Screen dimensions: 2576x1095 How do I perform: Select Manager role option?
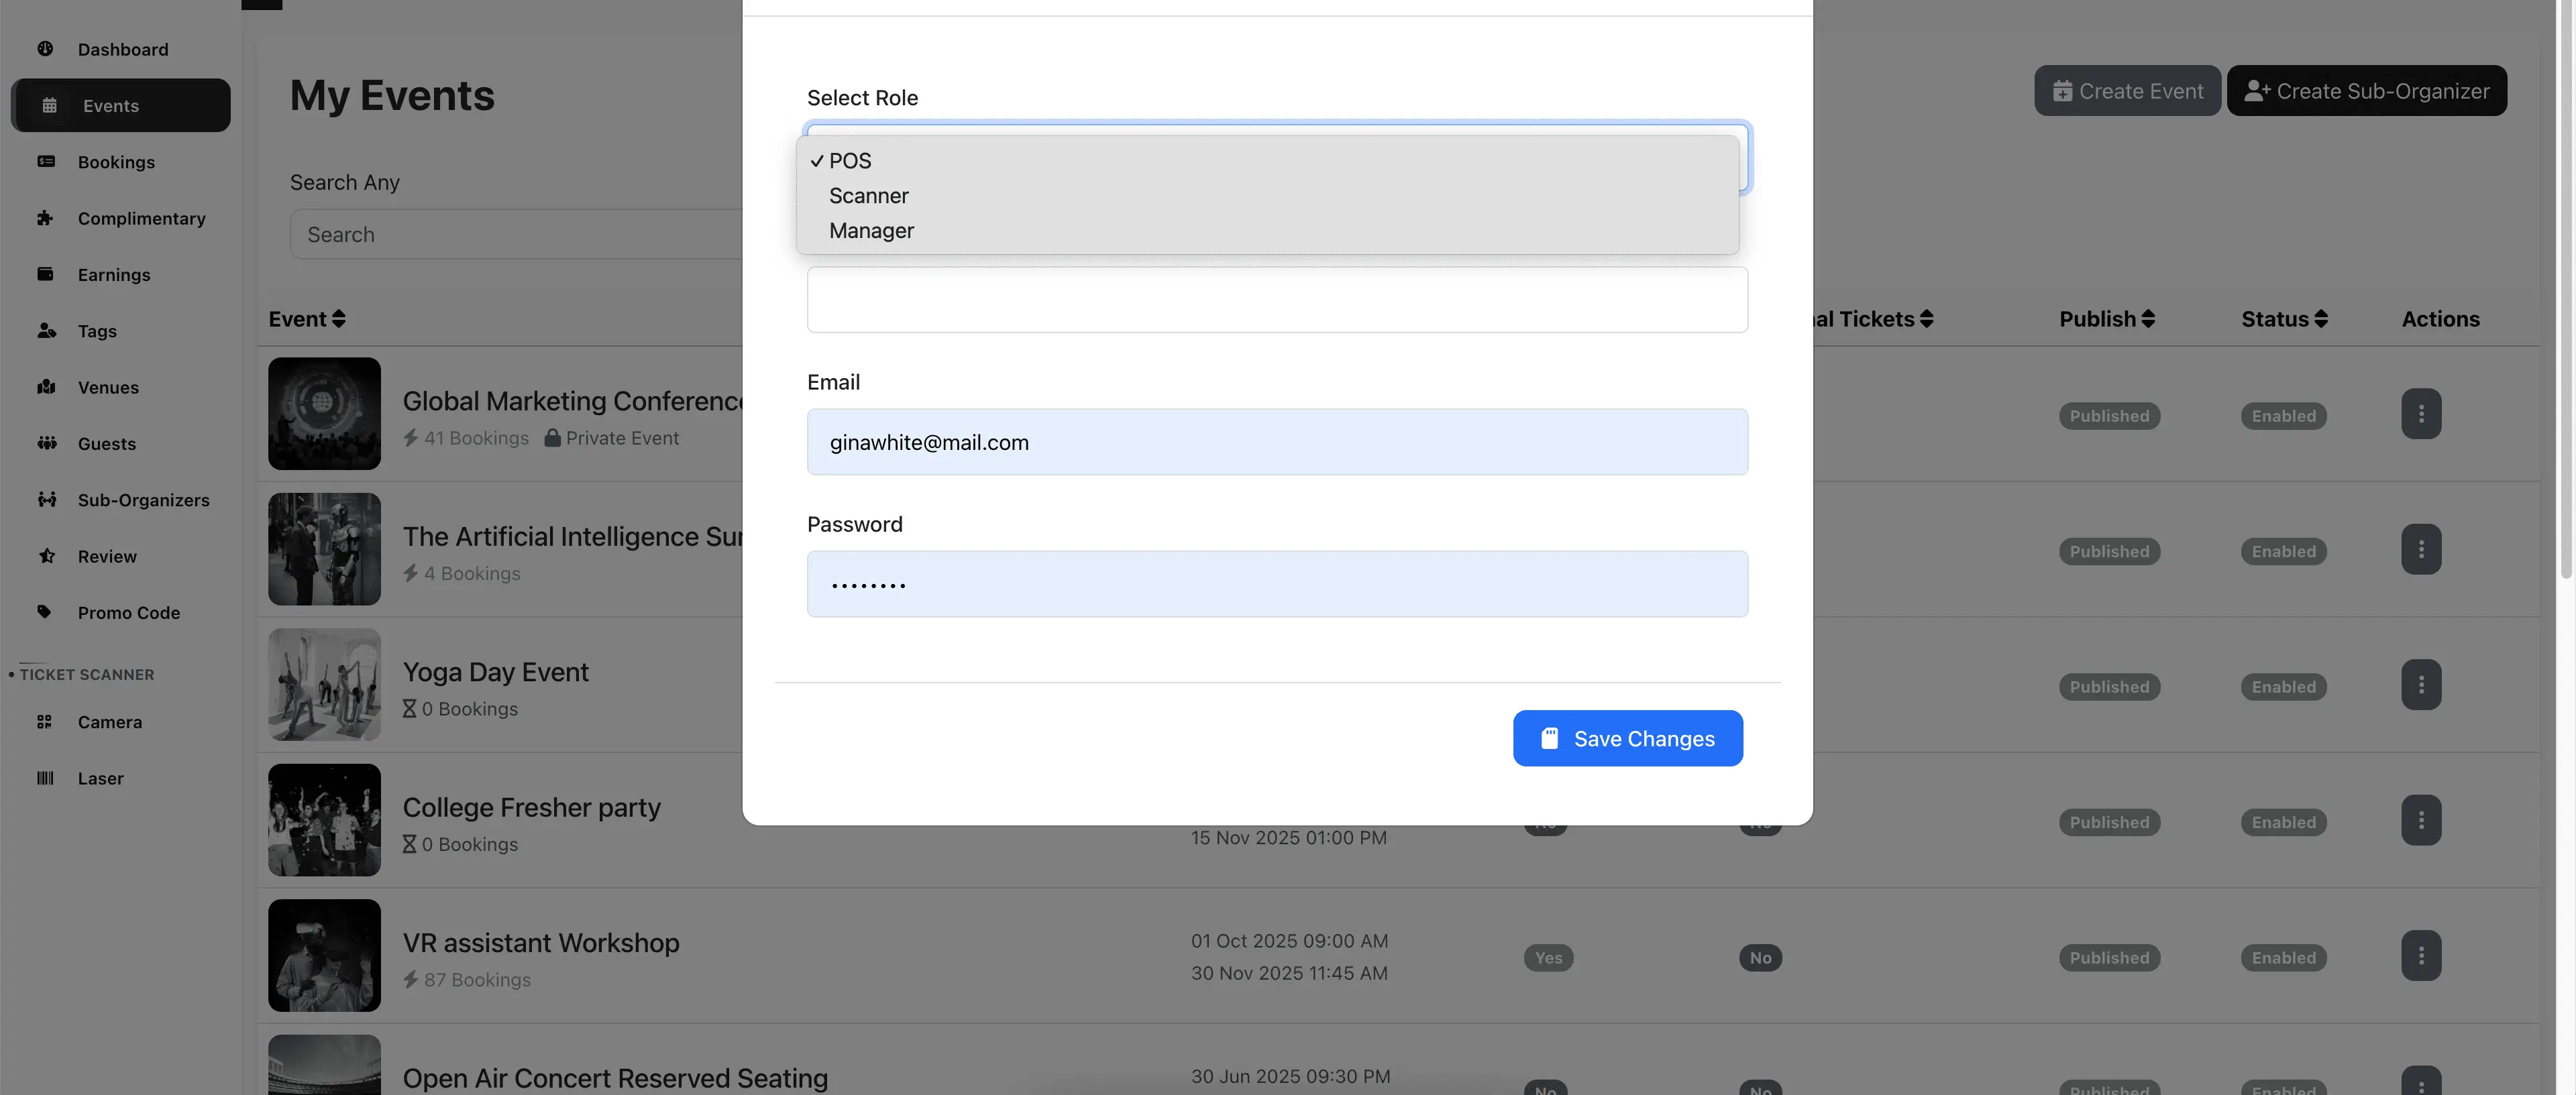tap(871, 231)
